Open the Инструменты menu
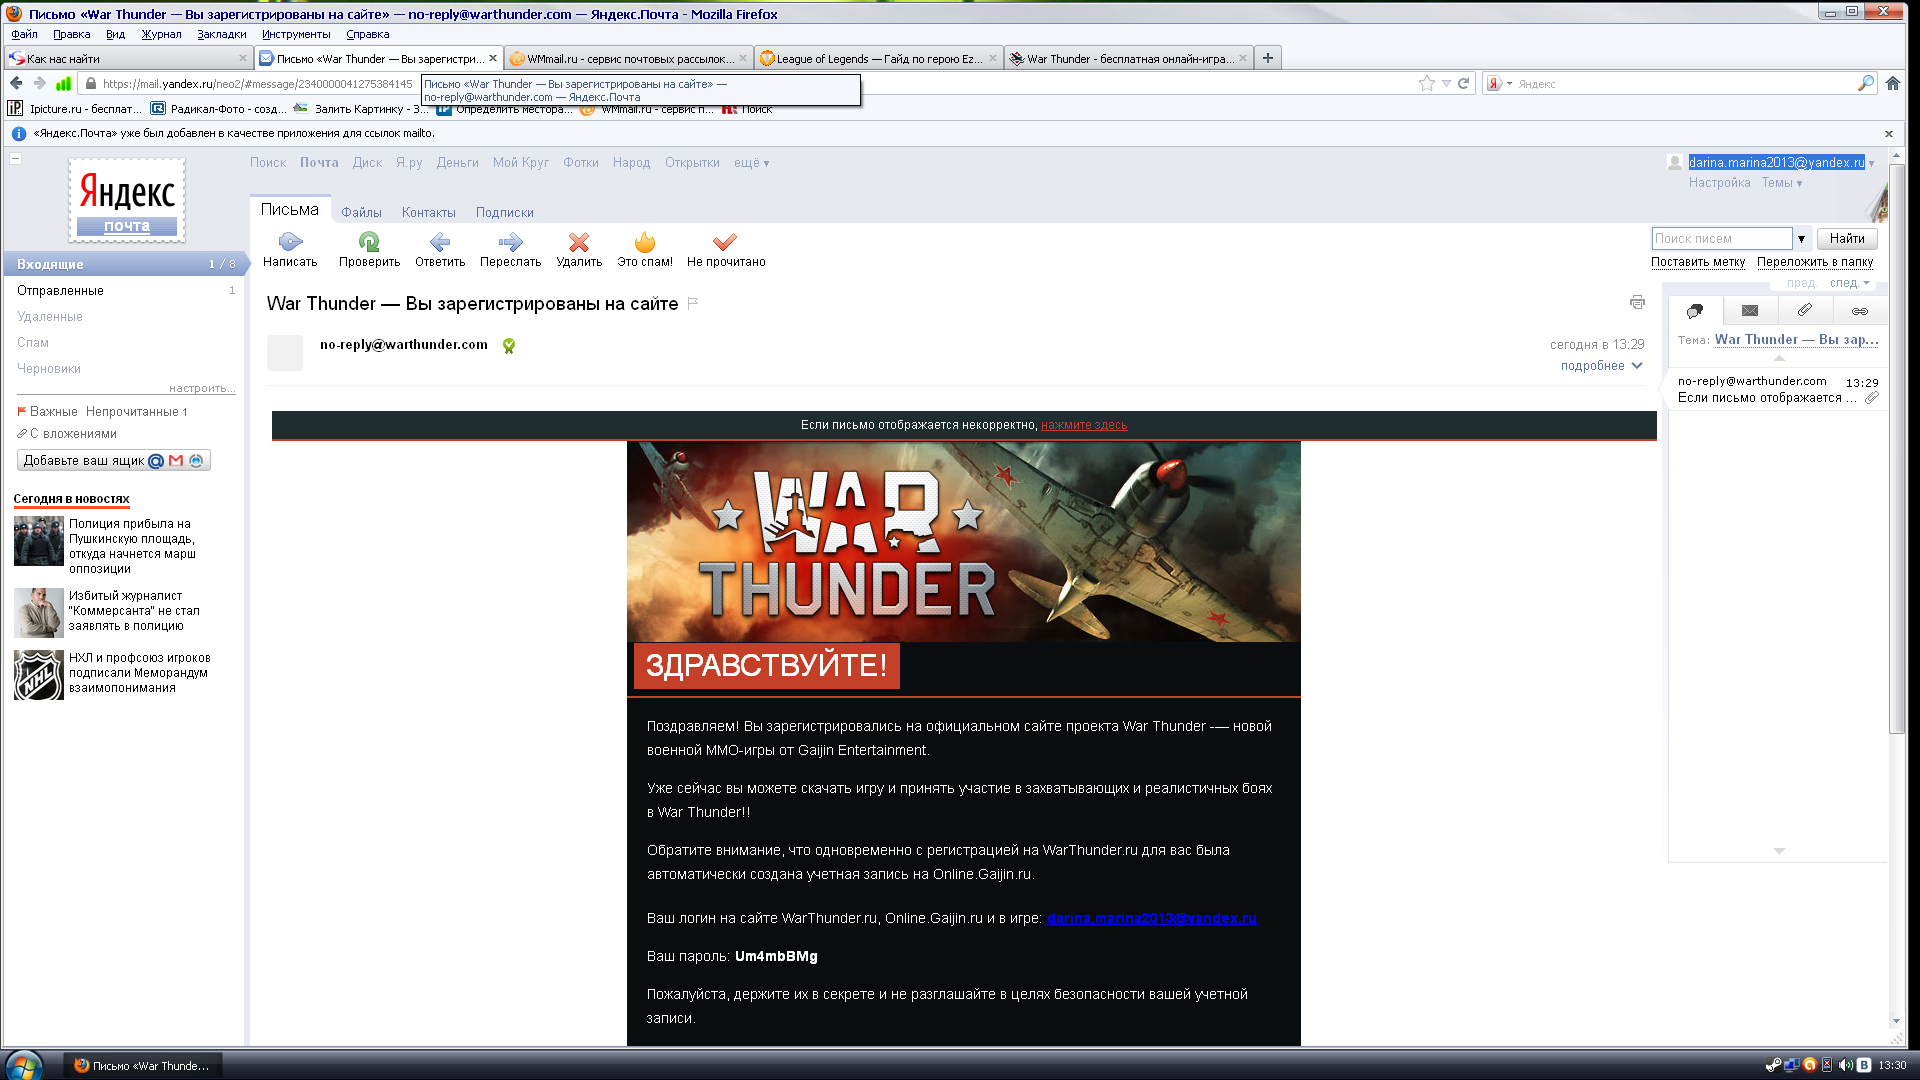Image resolution: width=1920 pixels, height=1080 pixels. (296, 34)
